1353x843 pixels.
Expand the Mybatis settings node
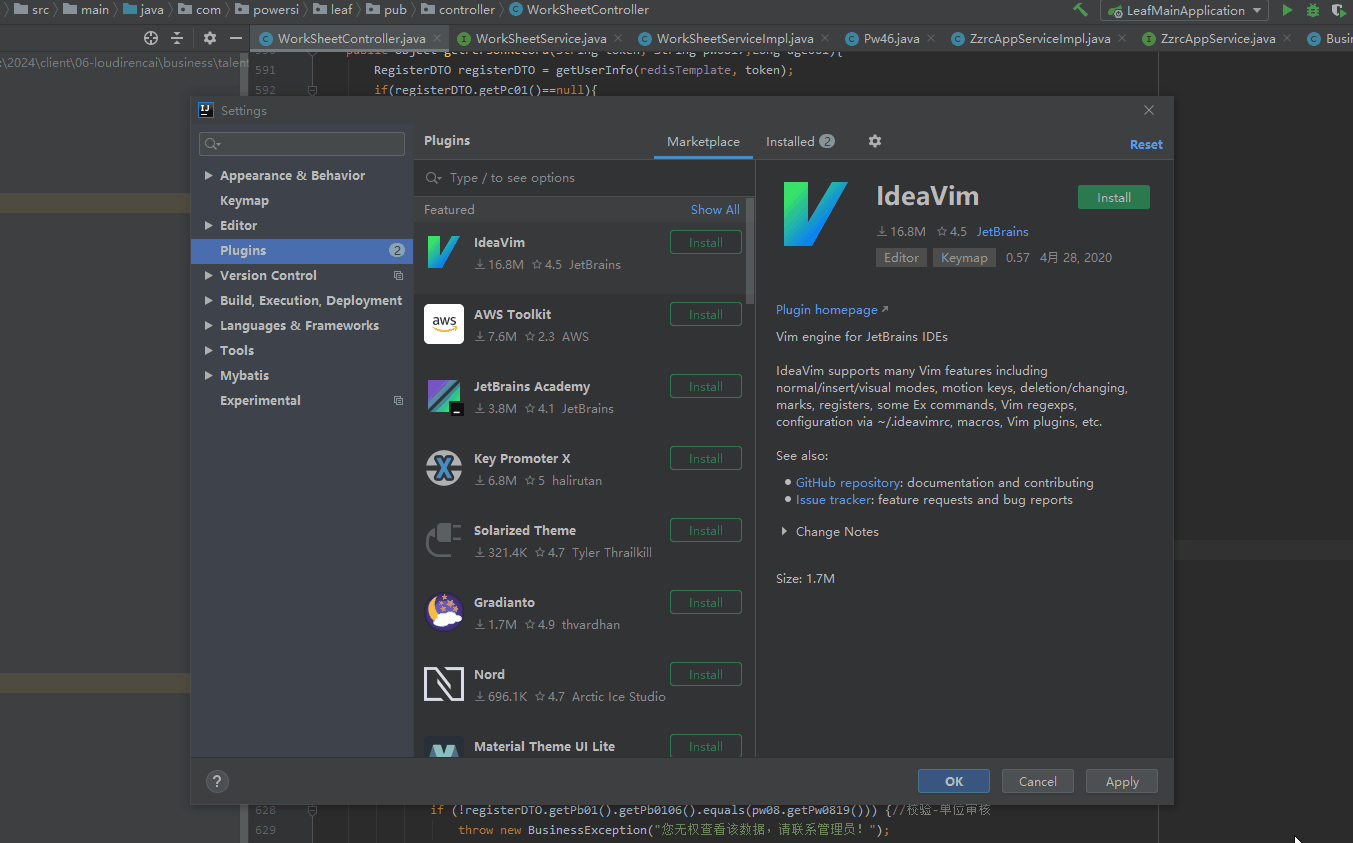coord(208,376)
